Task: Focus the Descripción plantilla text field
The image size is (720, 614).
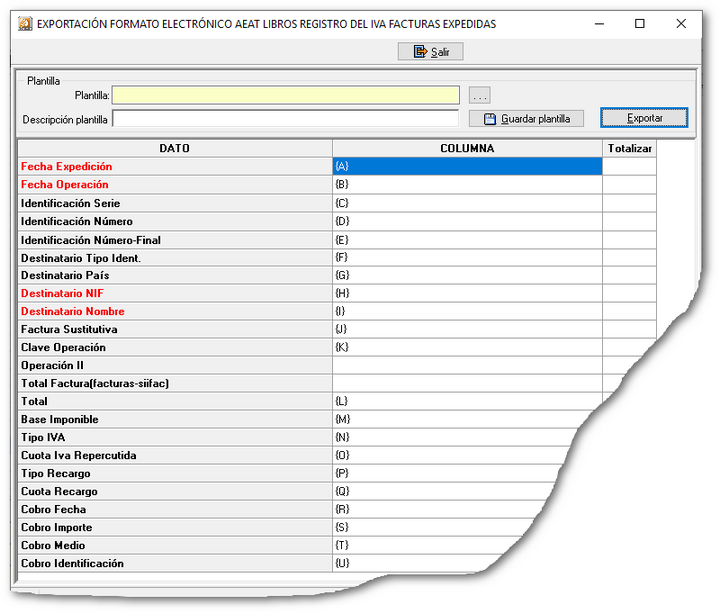Action: (286, 118)
